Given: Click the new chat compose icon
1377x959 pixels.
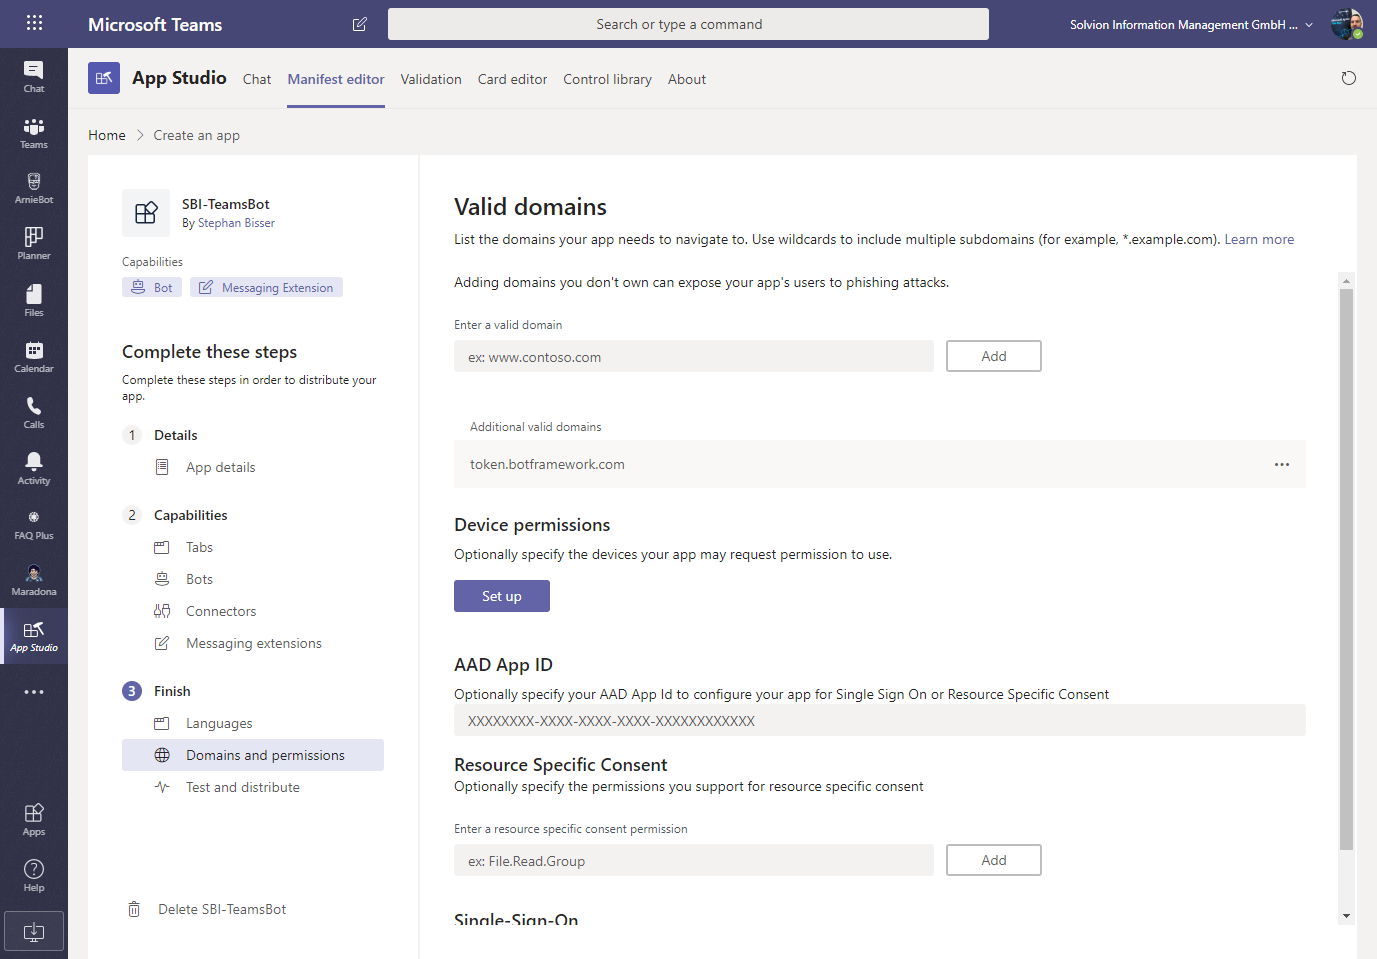Looking at the screenshot, I should (360, 24).
